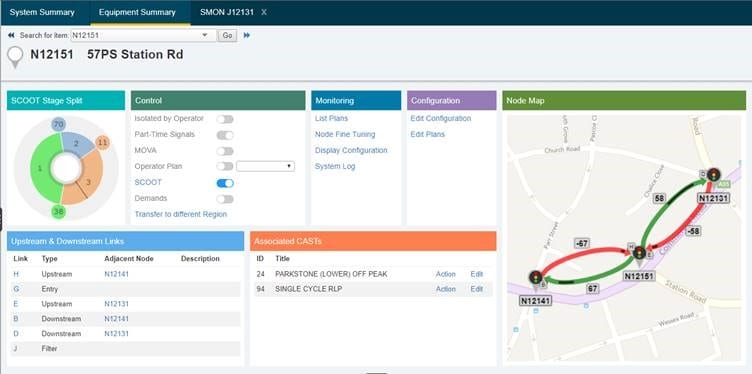Toggle Isolated by Operator switch
Viewport: 752px width, 374px height.
coord(225,119)
